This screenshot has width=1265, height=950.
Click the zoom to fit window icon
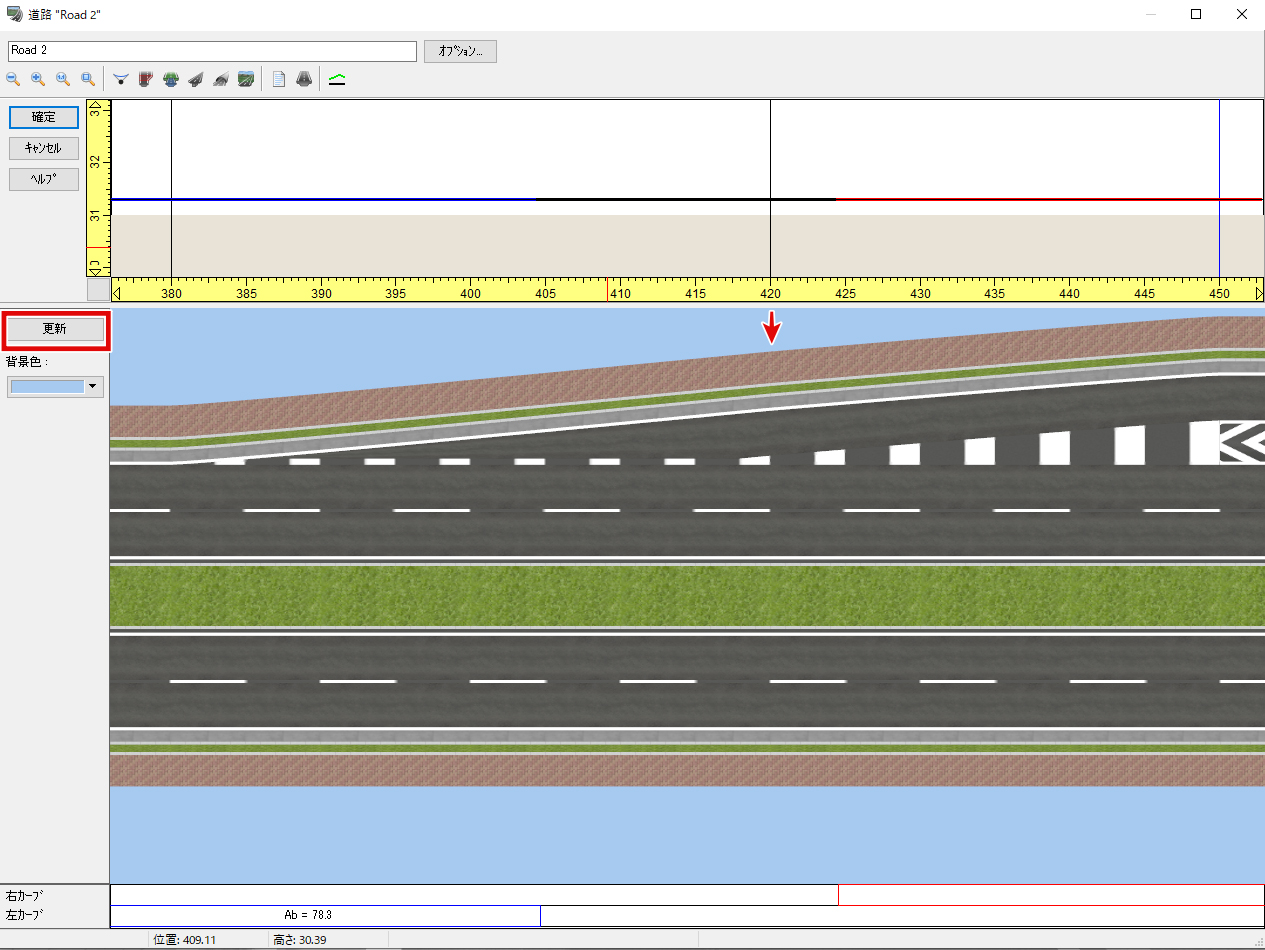88,78
